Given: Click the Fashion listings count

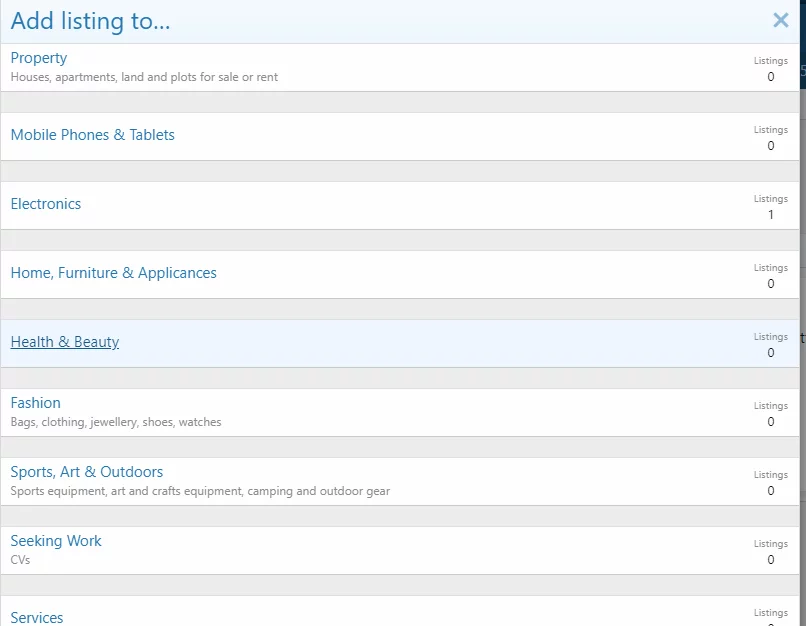Looking at the screenshot, I should pos(770,422).
